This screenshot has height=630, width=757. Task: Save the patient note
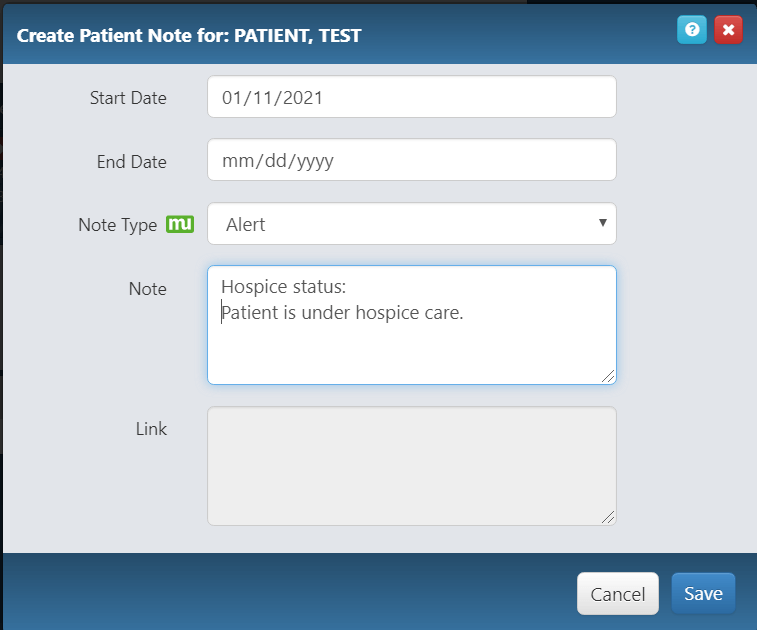click(703, 593)
